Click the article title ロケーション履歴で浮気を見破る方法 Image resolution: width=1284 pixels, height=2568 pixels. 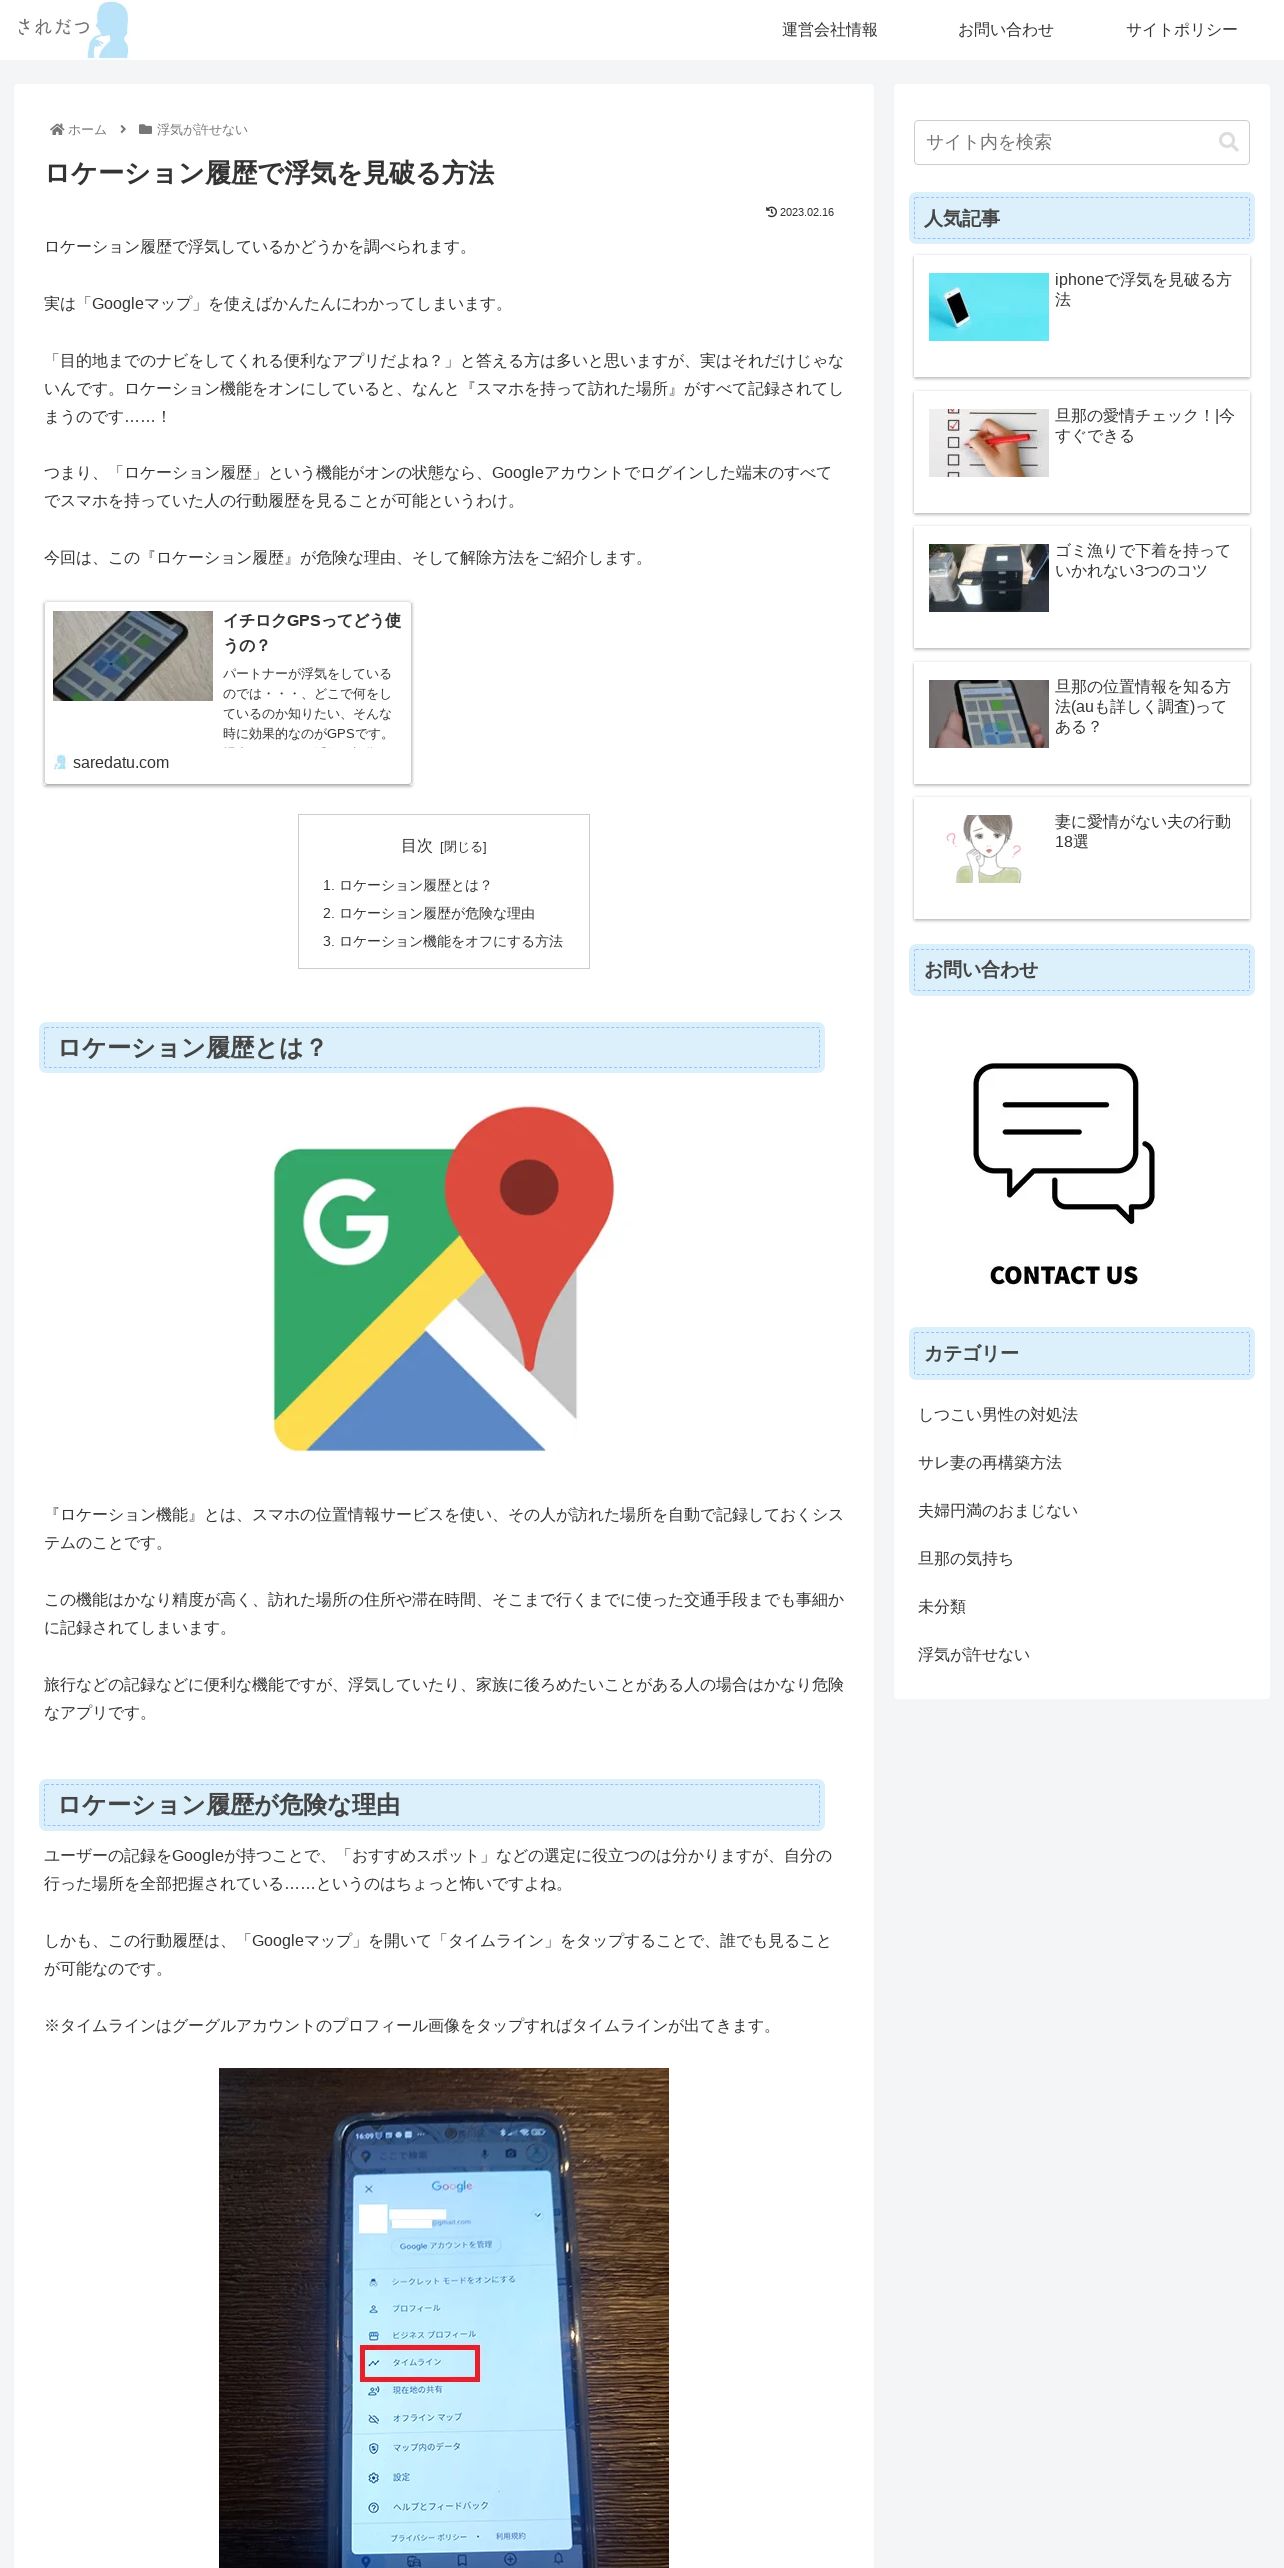[270, 173]
